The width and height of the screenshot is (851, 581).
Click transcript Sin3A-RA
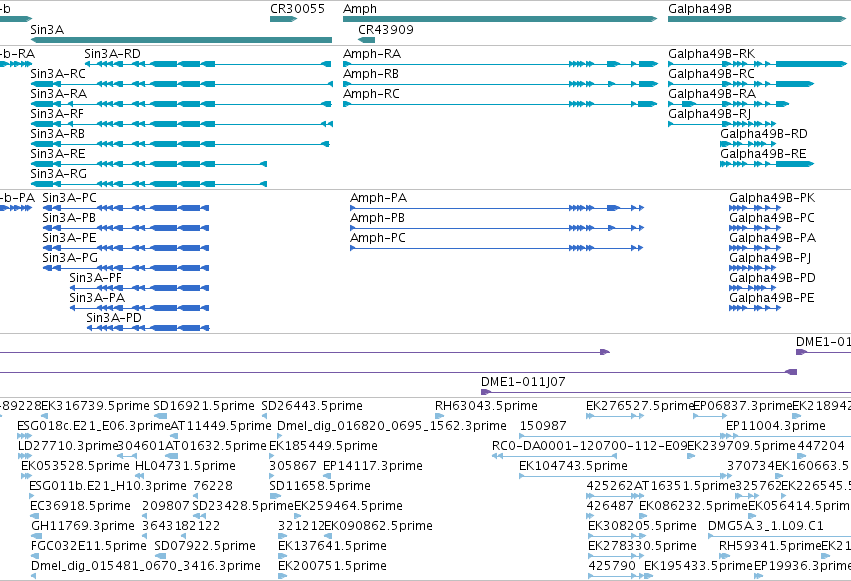point(181,104)
